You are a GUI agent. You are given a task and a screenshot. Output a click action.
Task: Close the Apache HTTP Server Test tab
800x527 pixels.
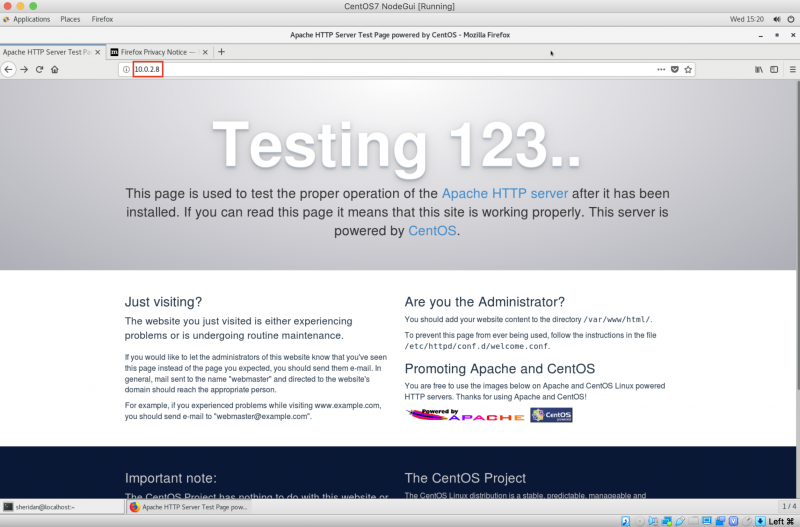97,52
